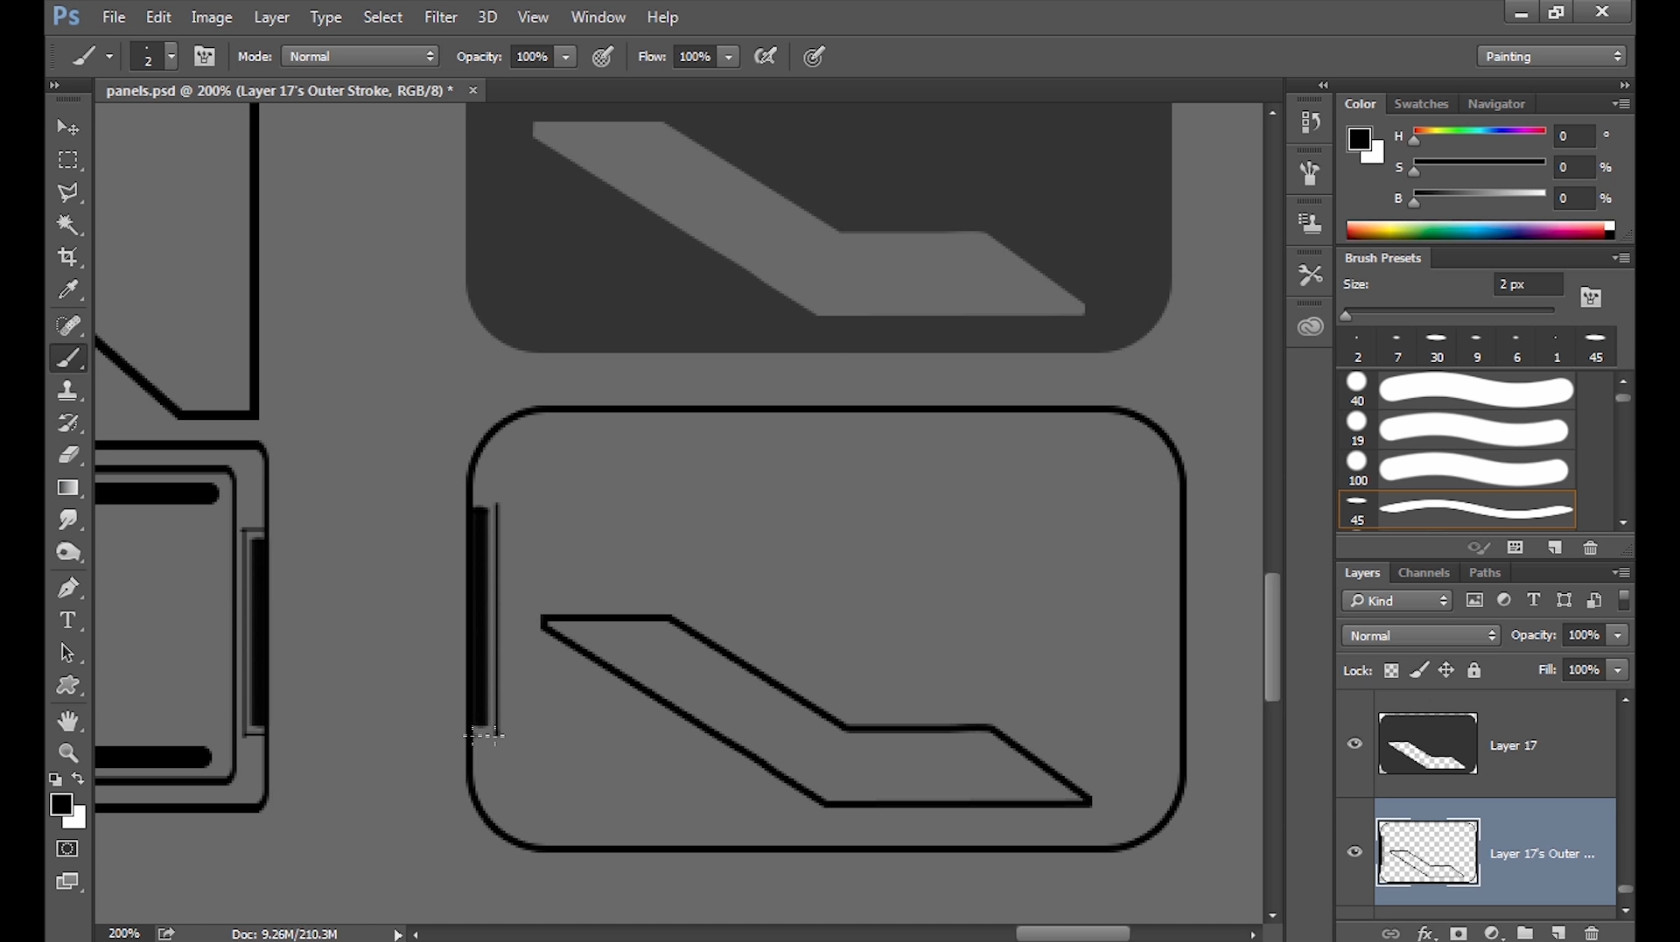Open the Filter menu

click(440, 17)
